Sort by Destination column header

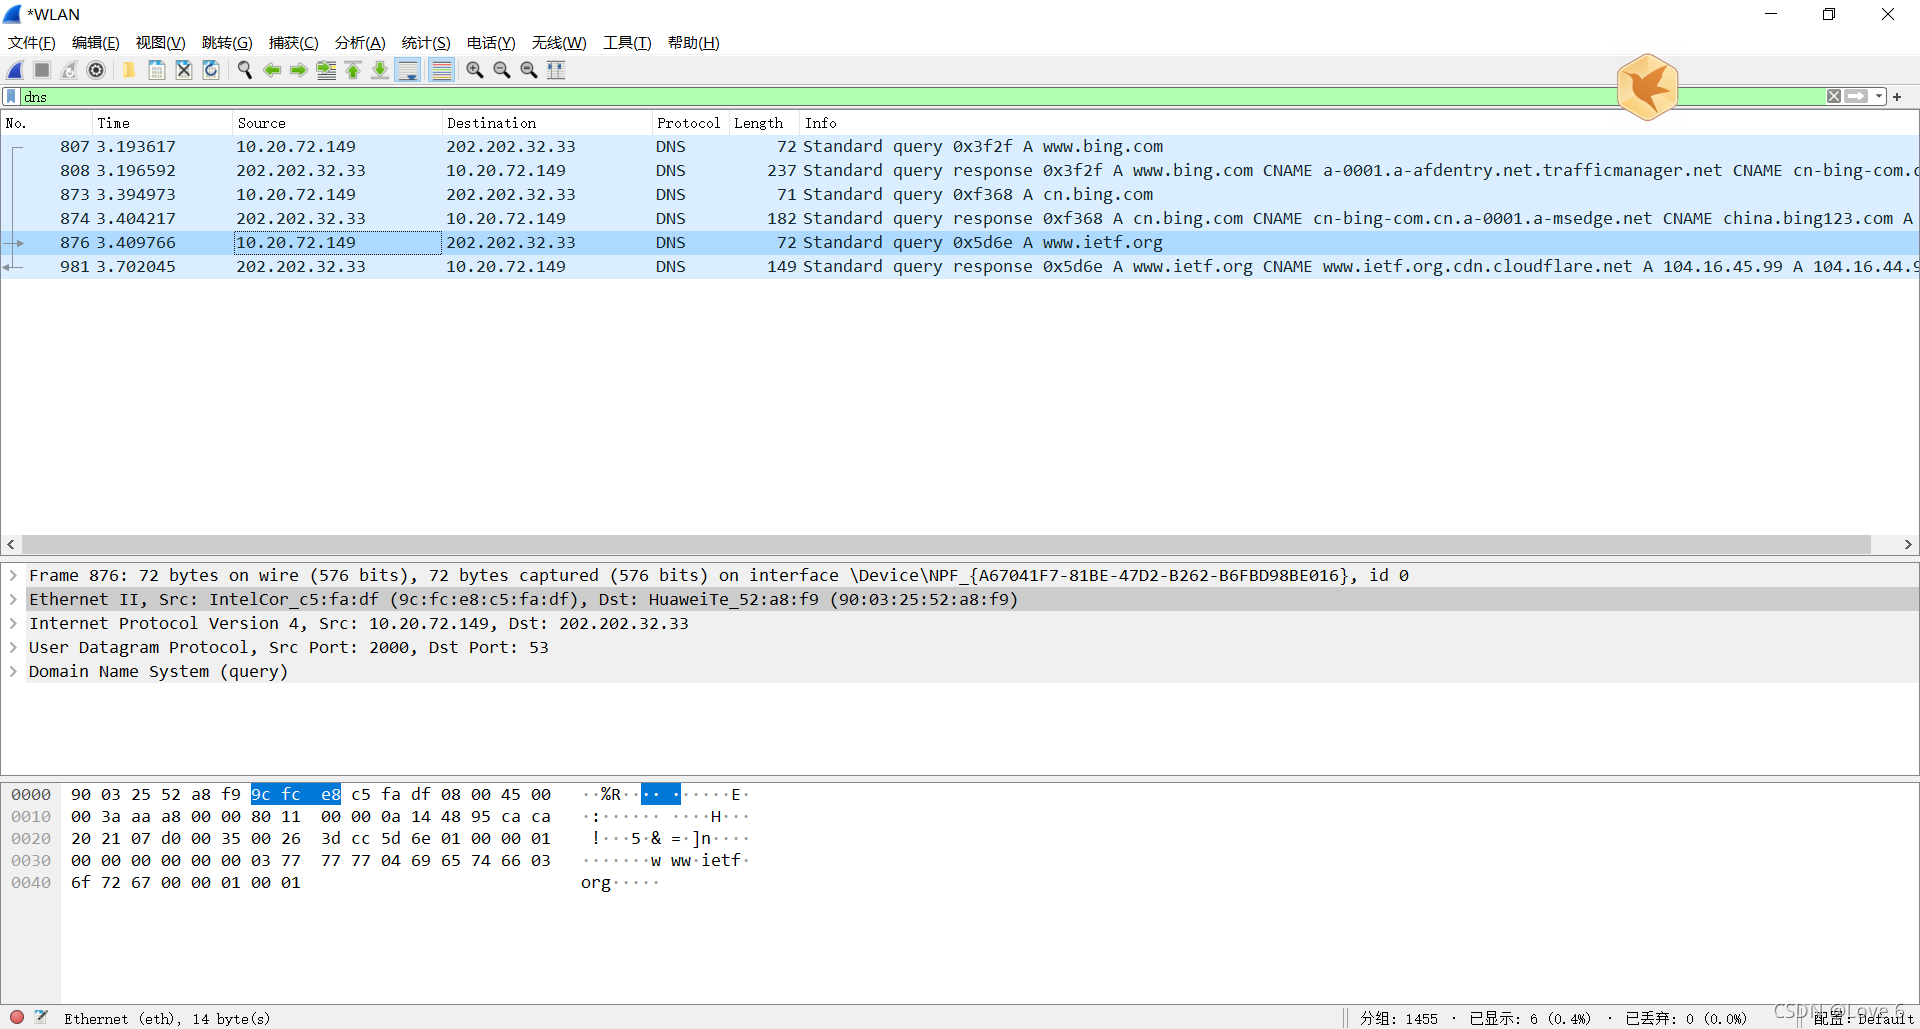(547, 123)
